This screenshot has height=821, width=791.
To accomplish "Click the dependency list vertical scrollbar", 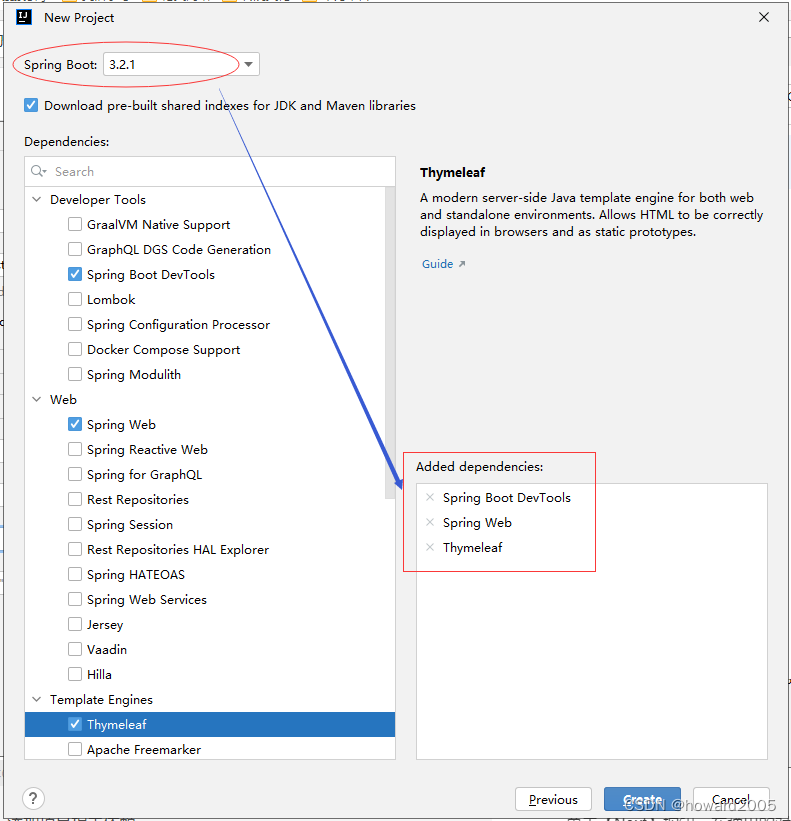I will (390, 343).
